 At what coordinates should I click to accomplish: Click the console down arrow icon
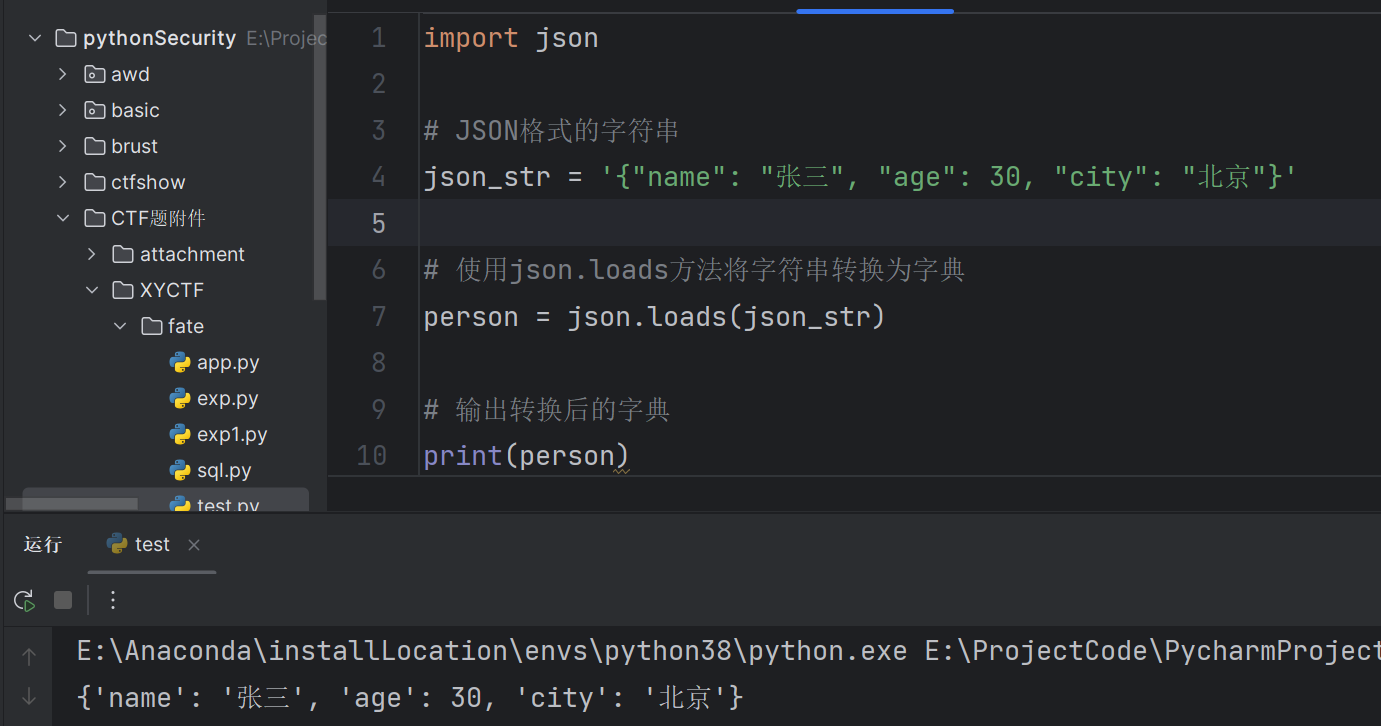pos(29,697)
